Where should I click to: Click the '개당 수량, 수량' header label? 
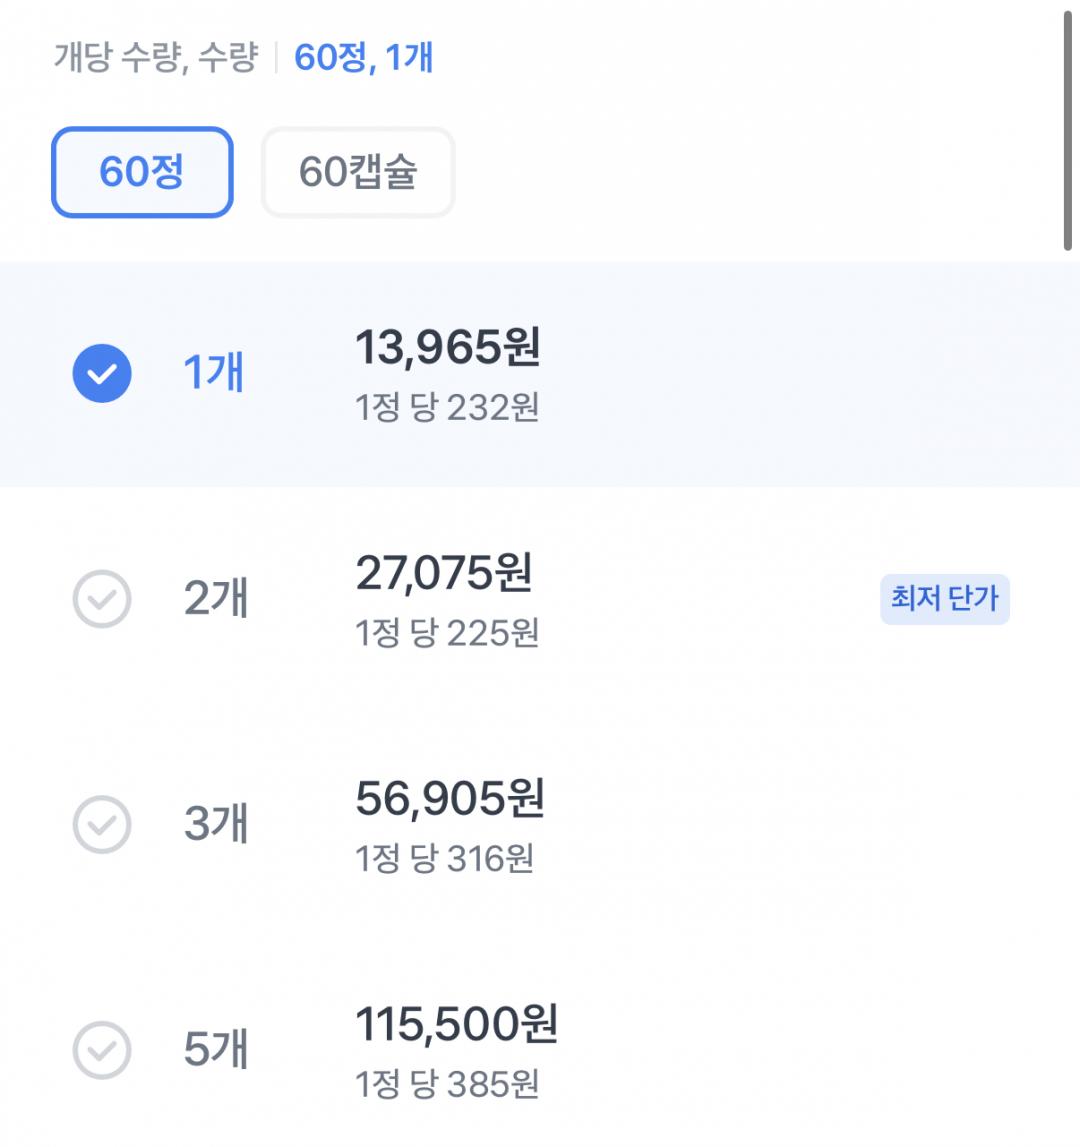(155, 57)
